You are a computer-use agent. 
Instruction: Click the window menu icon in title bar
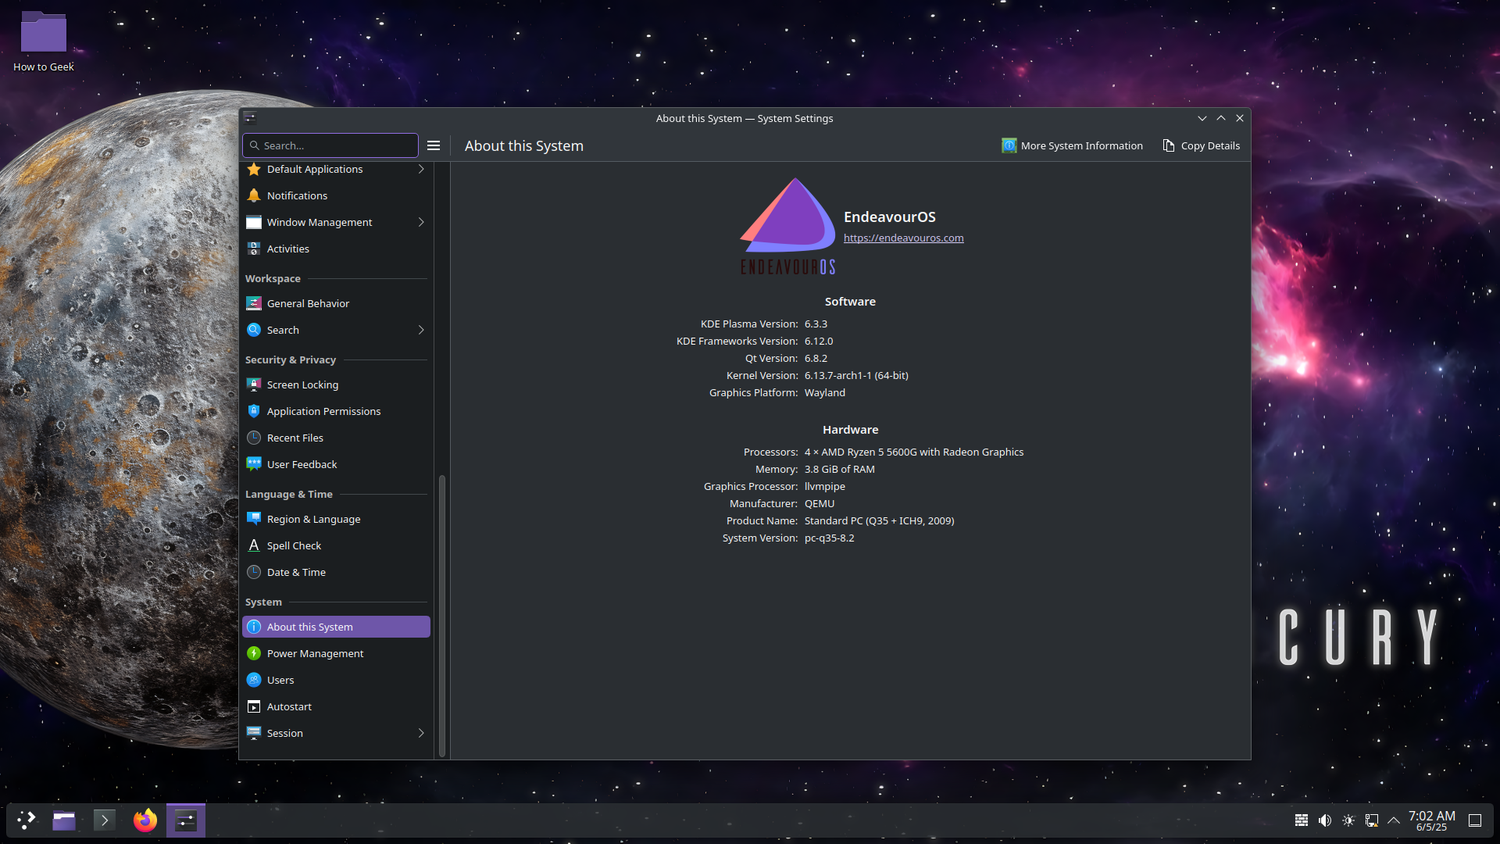pos(250,118)
